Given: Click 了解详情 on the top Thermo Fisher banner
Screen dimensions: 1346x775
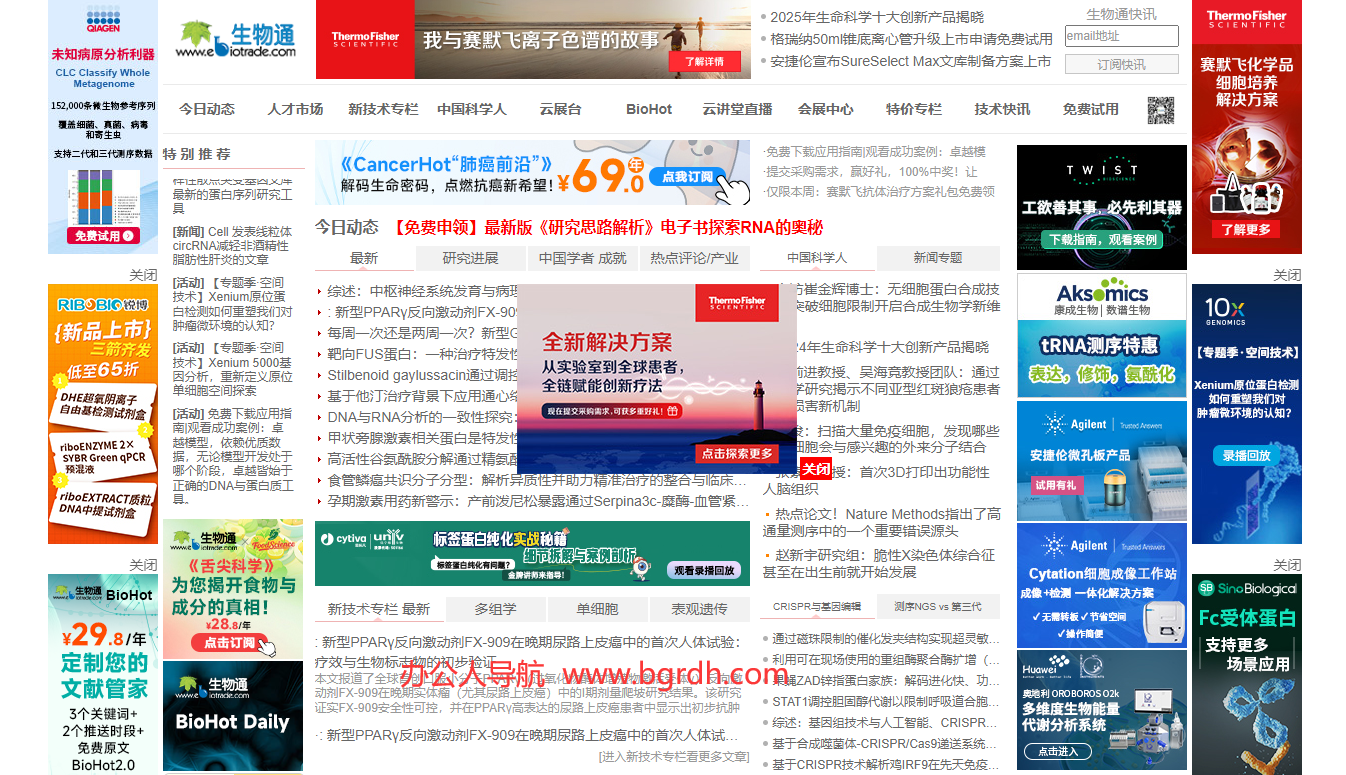Looking at the screenshot, I should pyautogui.click(x=704, y=62).
